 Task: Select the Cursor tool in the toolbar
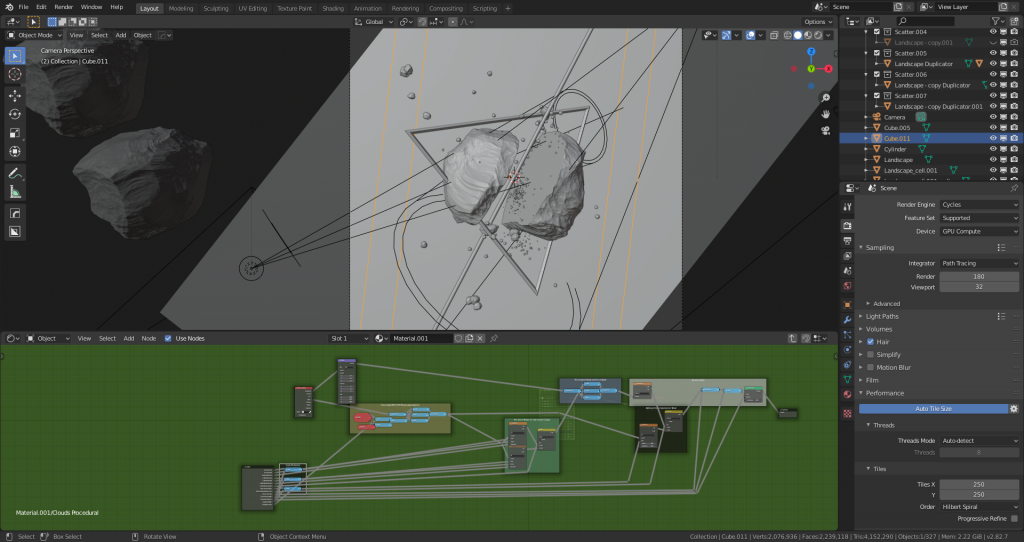click(x=15, y=74)
